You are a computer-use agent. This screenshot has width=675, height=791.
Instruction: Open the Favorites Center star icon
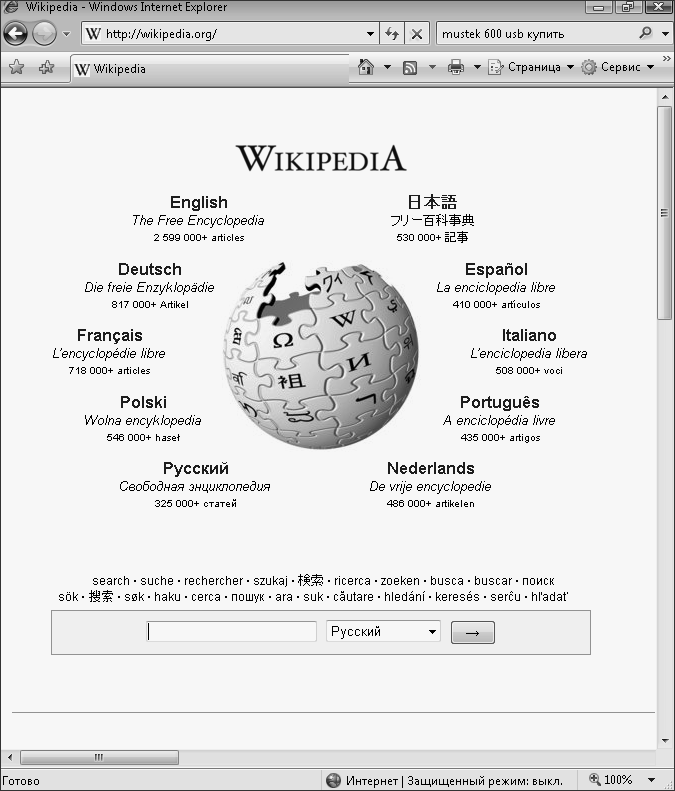pyautogui.click(x=16, y=67)
